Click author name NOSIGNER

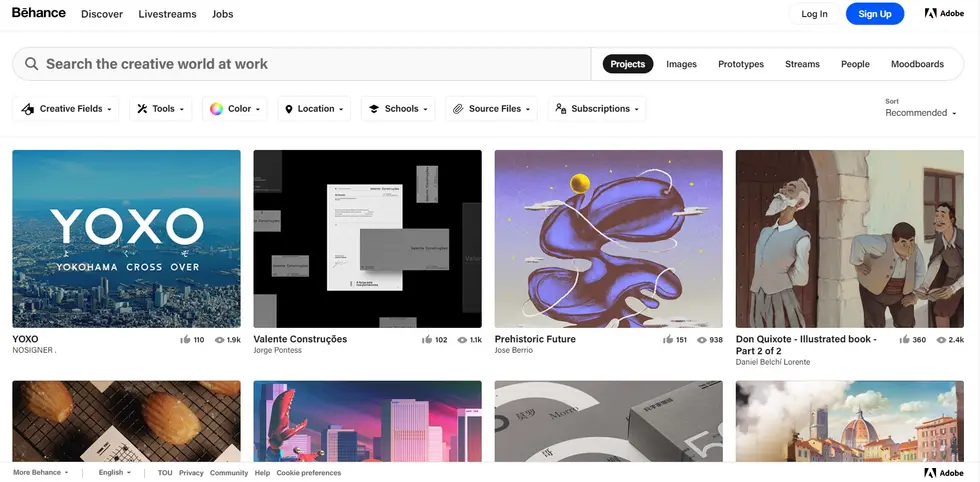coord(34,350)
